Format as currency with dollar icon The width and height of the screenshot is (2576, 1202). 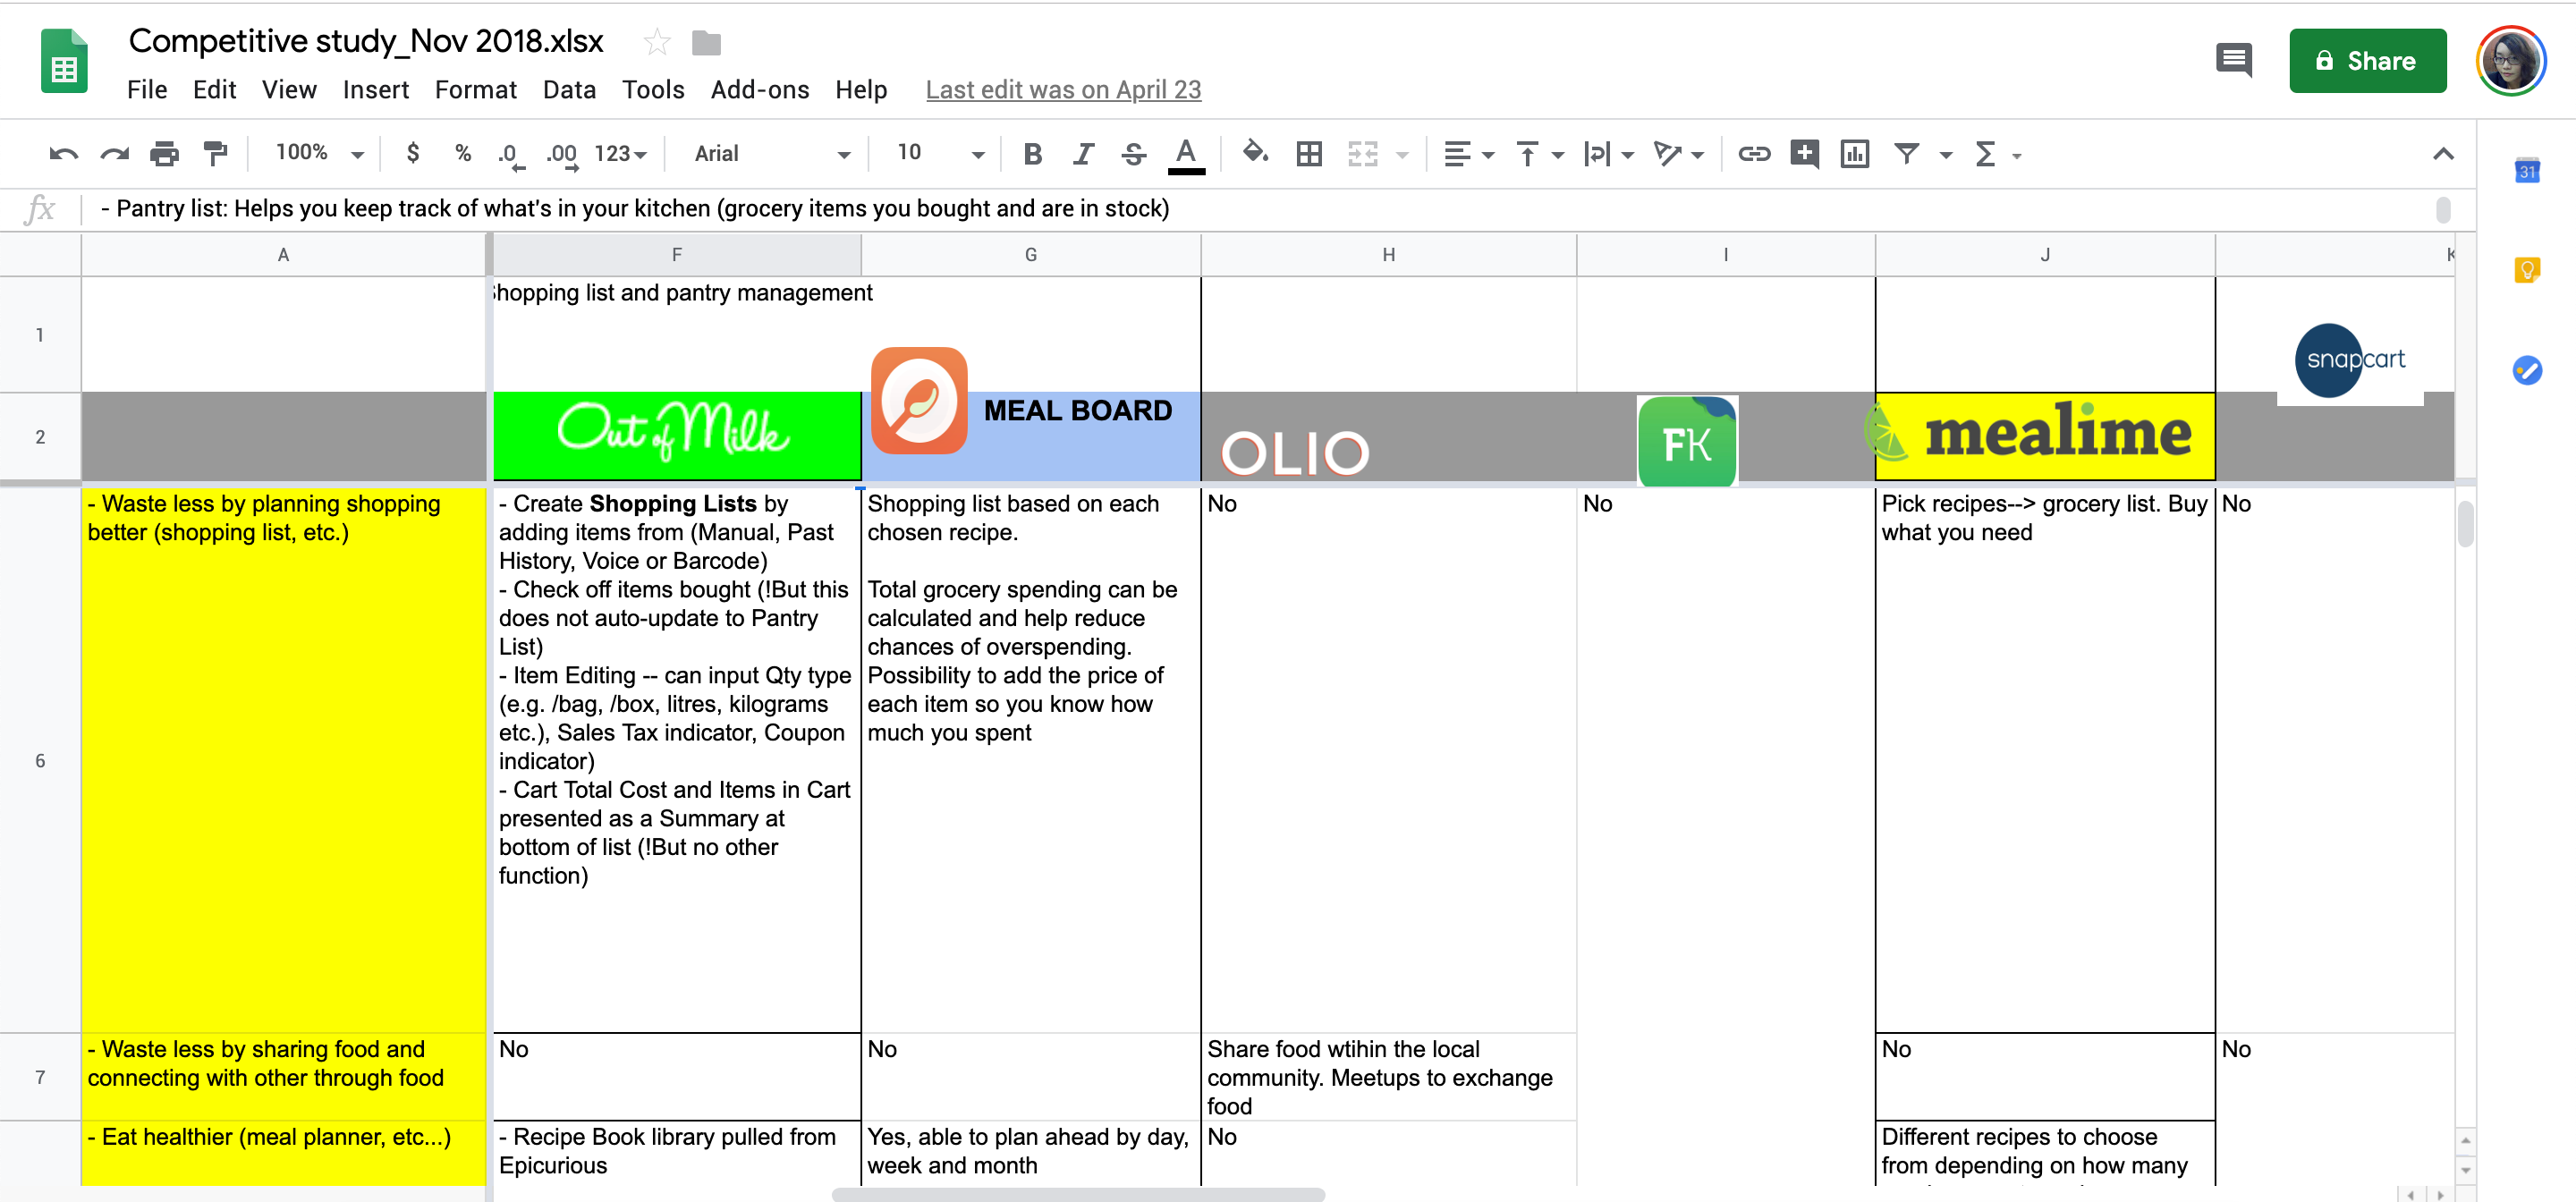[413, 153]
